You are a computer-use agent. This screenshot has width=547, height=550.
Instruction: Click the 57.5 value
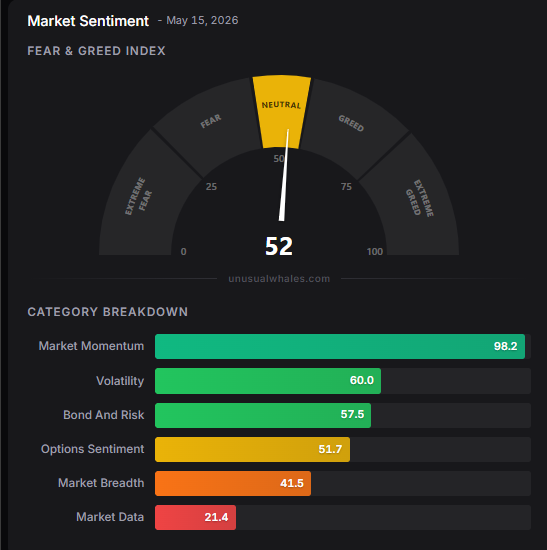pyautogui.click(x=352, y=414)
